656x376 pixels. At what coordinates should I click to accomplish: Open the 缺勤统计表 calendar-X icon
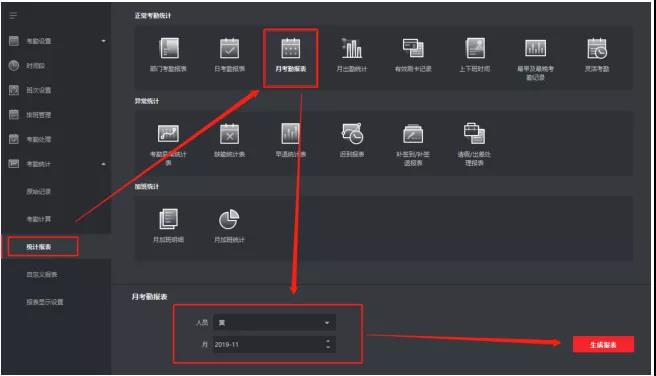click(x=229, y=134)
